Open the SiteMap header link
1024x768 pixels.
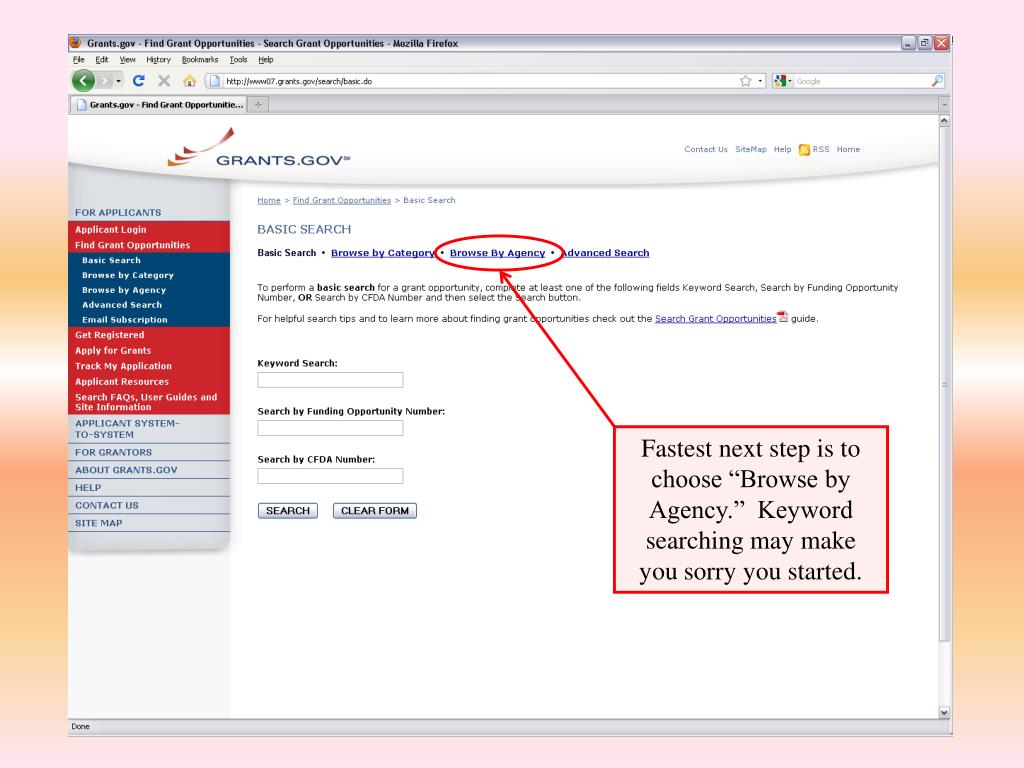pyautogui.click(x=750, y=149)
